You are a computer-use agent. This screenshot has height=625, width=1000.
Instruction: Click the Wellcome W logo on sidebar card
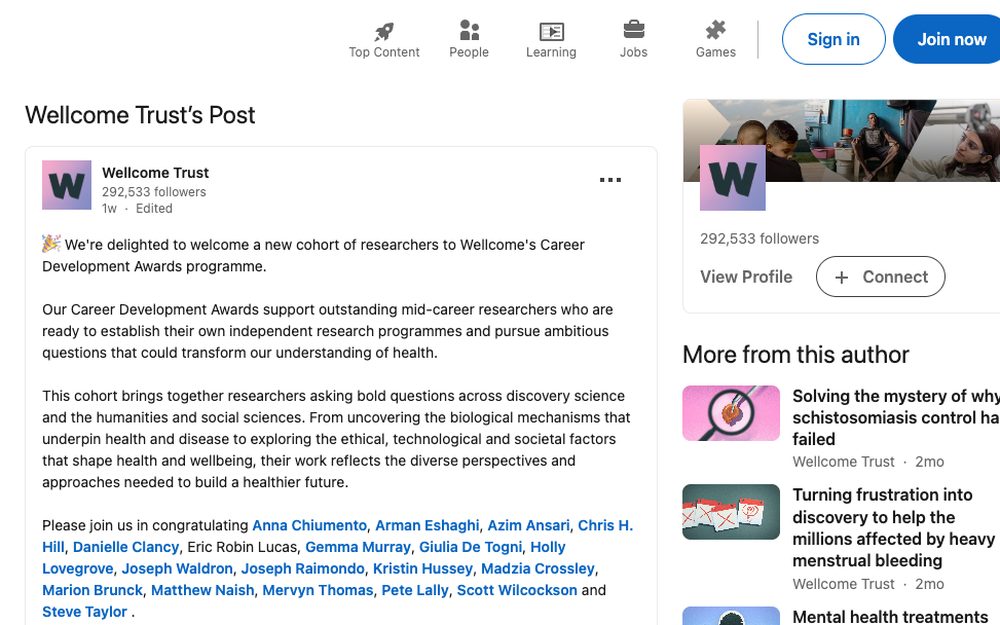coord(733,178)
